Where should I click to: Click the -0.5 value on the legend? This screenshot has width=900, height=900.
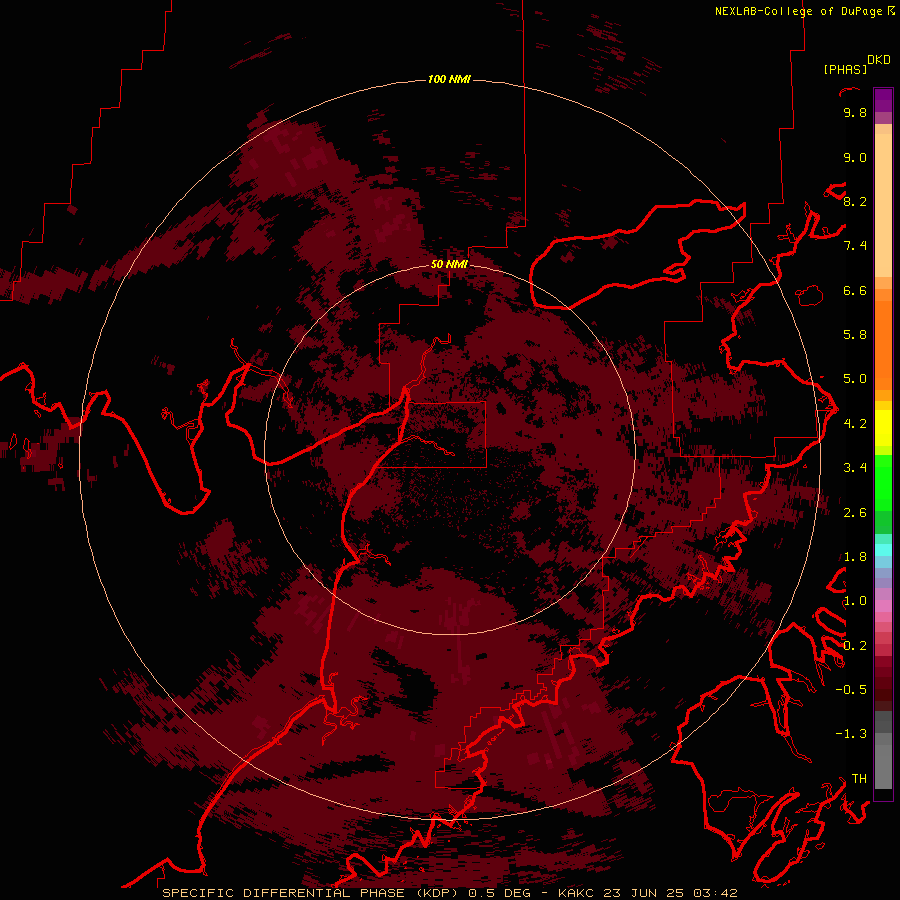click(851, 690)
